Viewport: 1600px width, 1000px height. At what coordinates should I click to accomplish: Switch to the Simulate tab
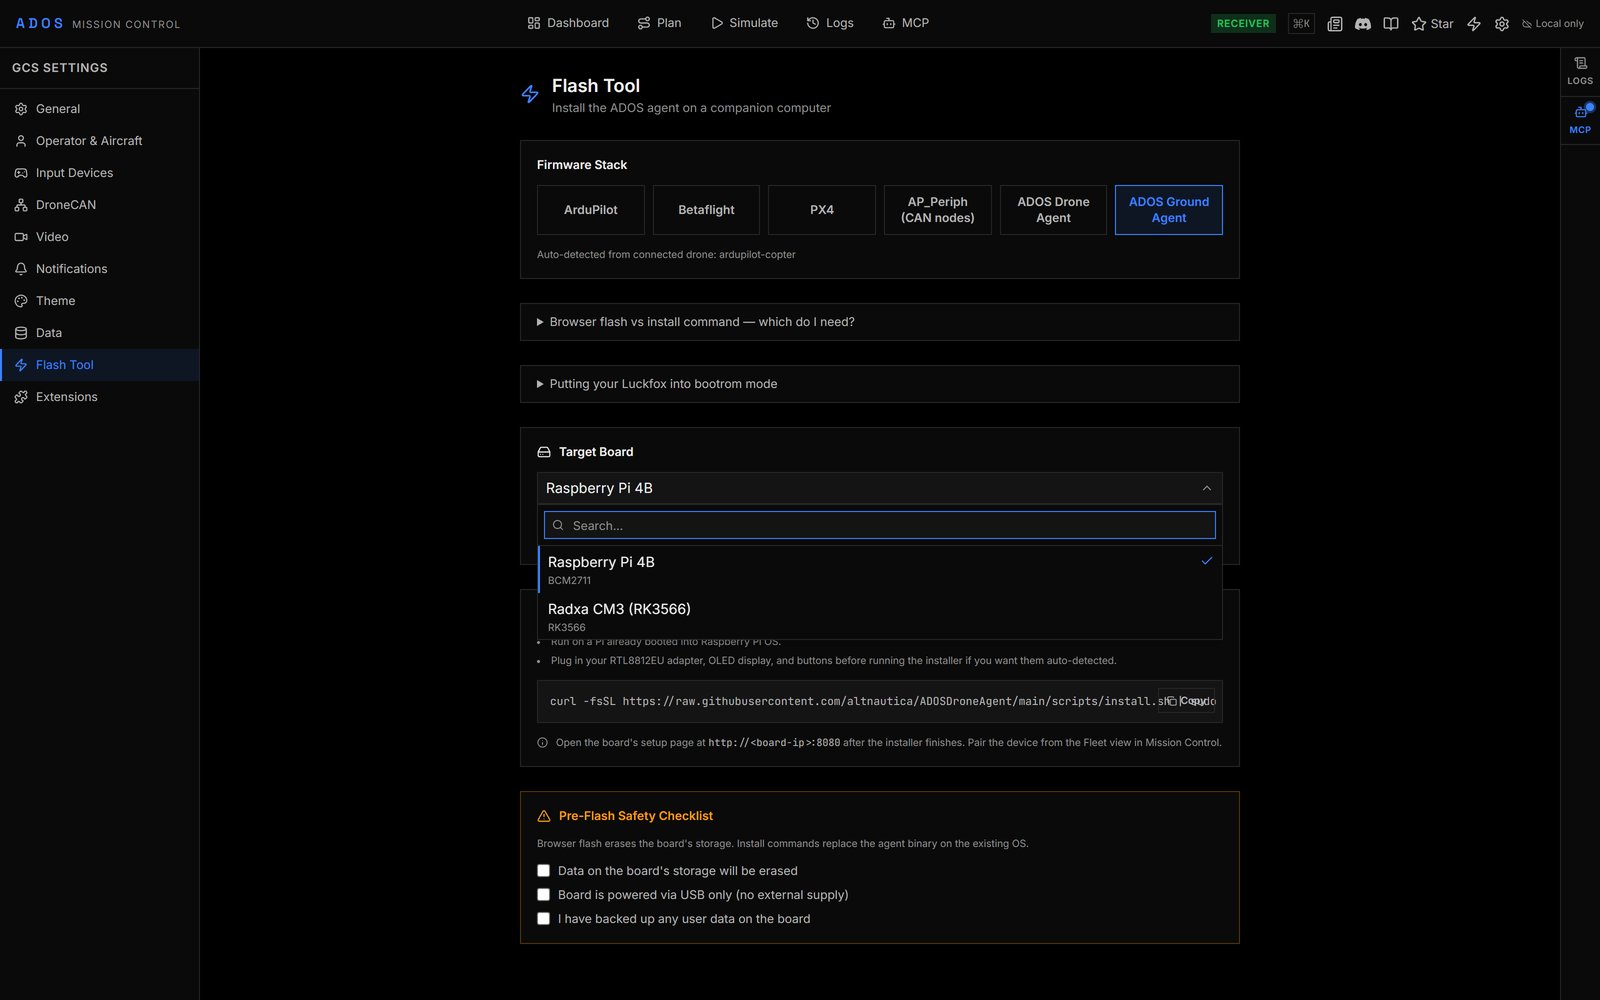pos(744,23)
